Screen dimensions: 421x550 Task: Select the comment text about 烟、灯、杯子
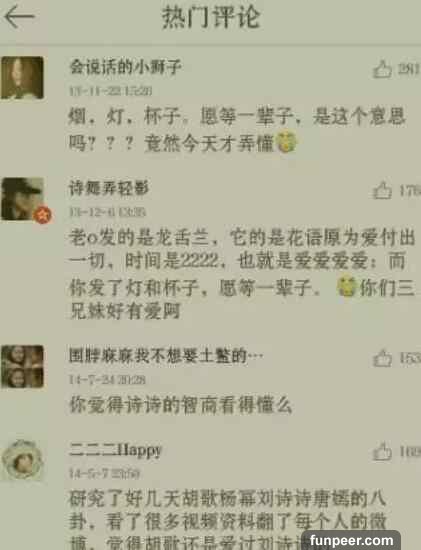point(237,130)
